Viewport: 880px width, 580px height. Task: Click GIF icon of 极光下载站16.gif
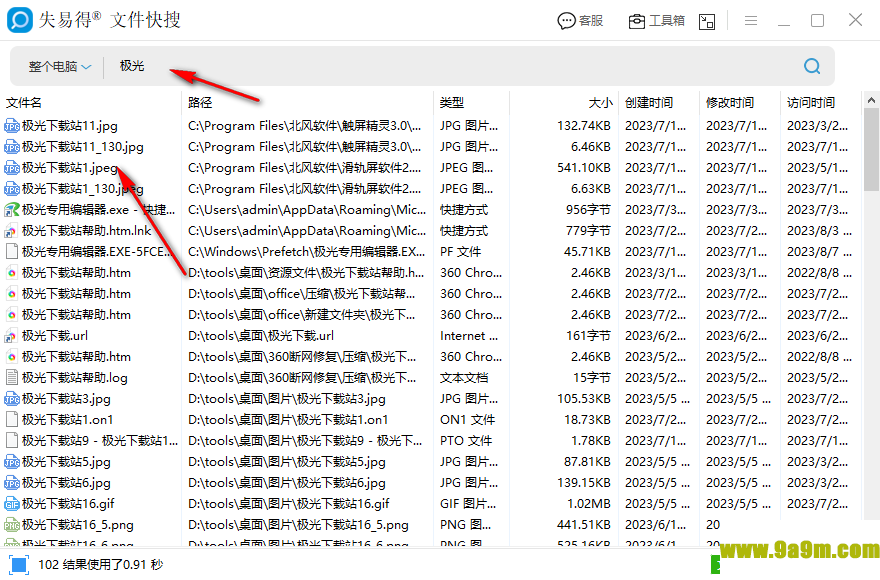[12, 504]
